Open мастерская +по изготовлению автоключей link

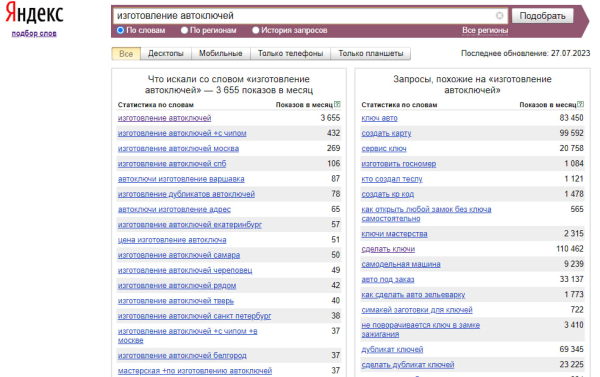pyautogui.click(x=195, y=371)
